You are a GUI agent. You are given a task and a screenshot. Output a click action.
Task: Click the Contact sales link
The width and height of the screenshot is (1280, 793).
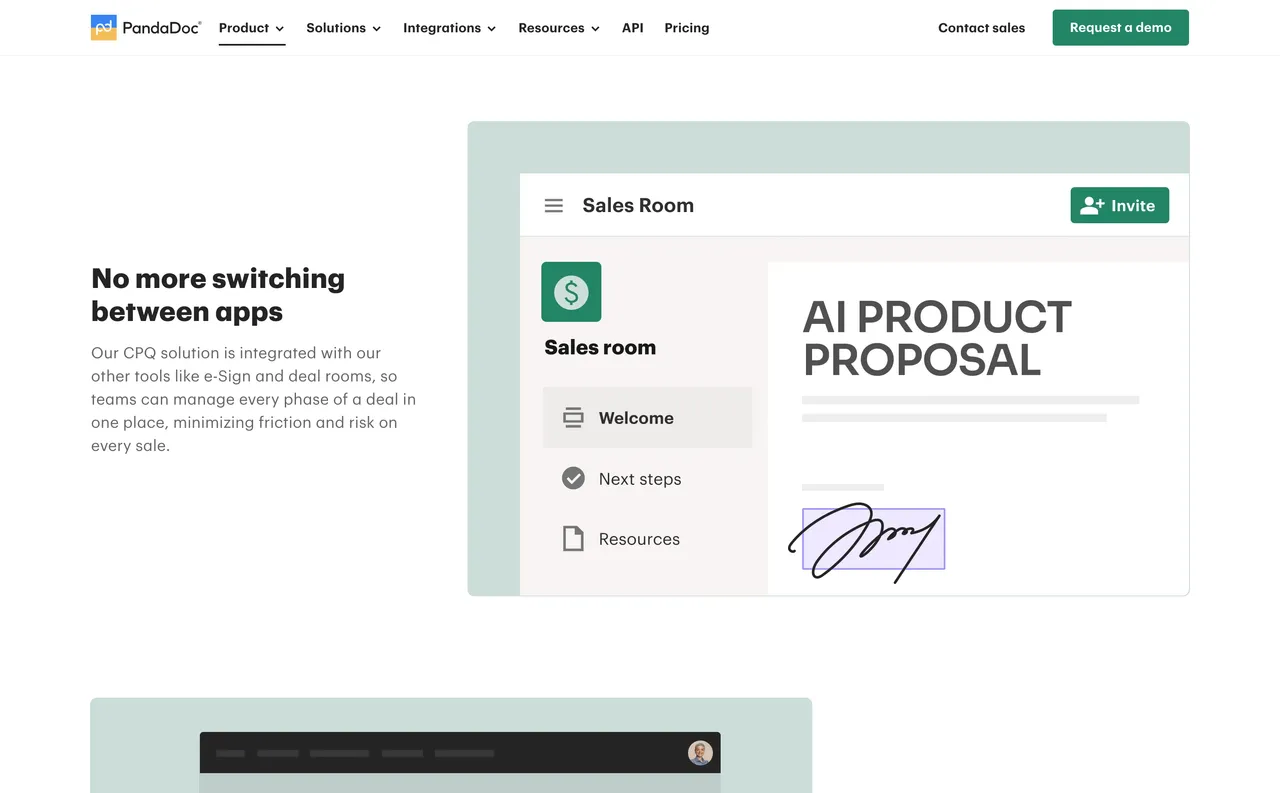(x=981, y=28)
